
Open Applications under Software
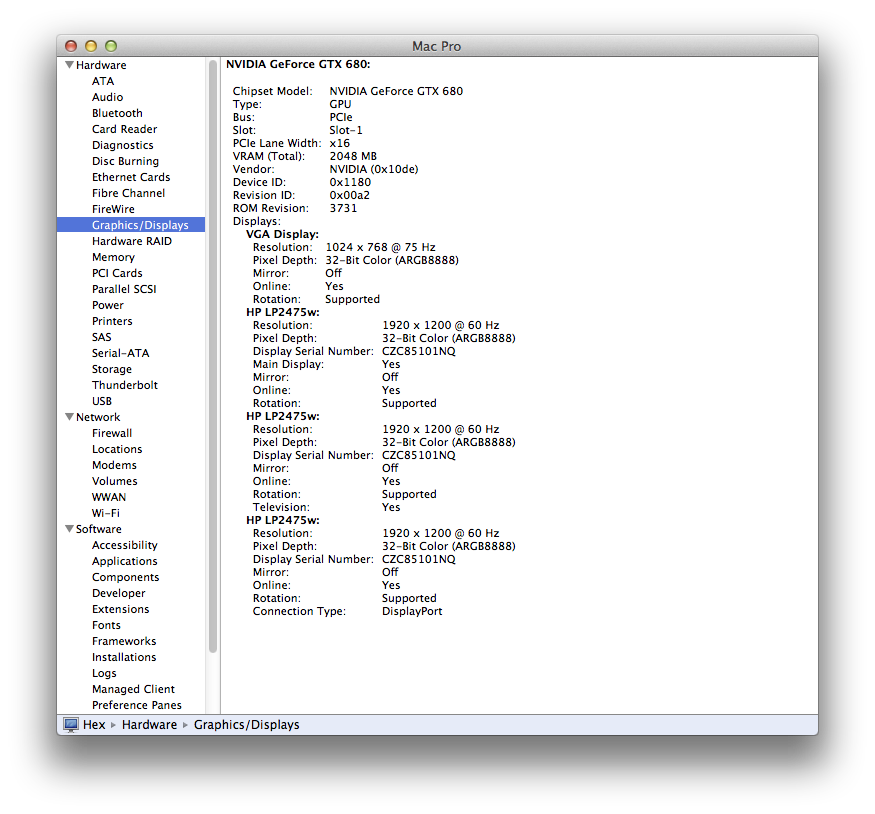[x=124, y=561]
